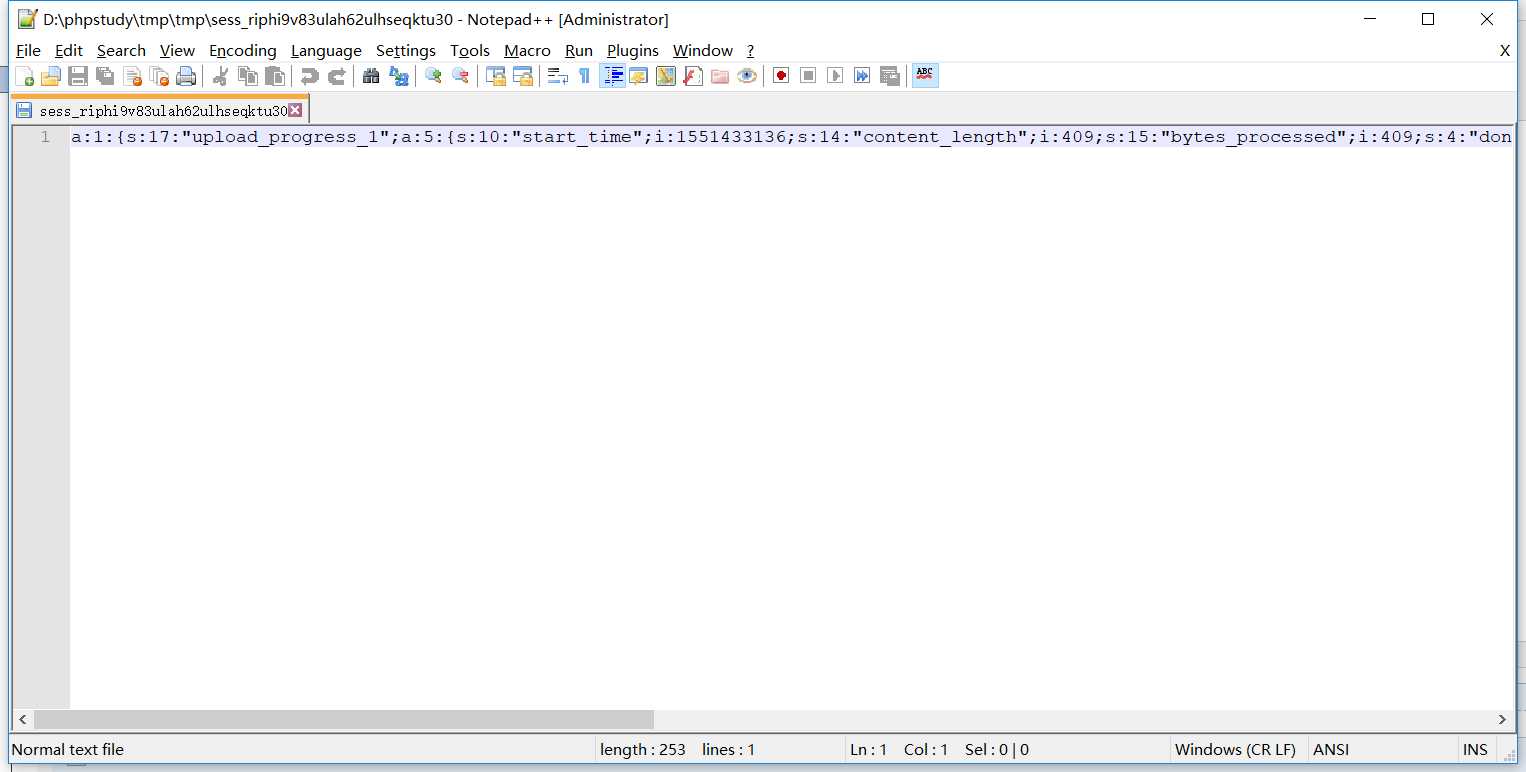
Task: Click the "Normal text file" status label
Action: point(68,749)
